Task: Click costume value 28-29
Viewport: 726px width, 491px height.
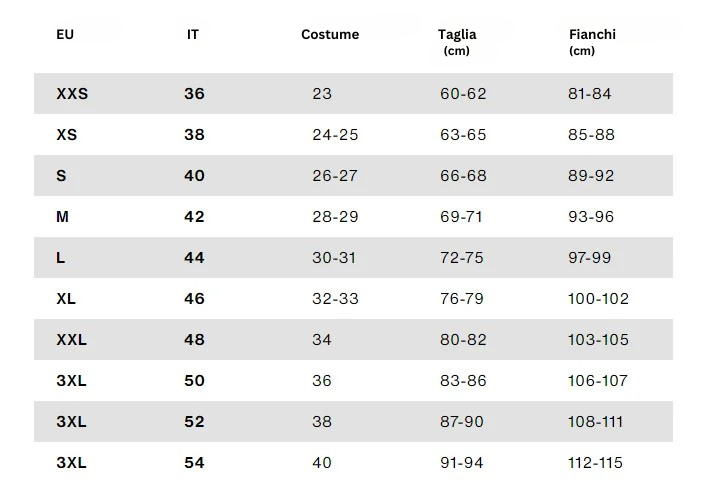Action: pos(335,217)
